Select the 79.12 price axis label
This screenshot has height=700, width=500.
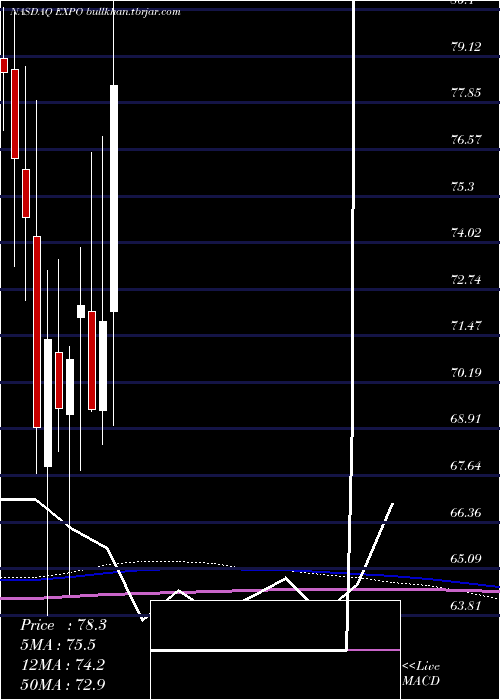pos(467,46)
